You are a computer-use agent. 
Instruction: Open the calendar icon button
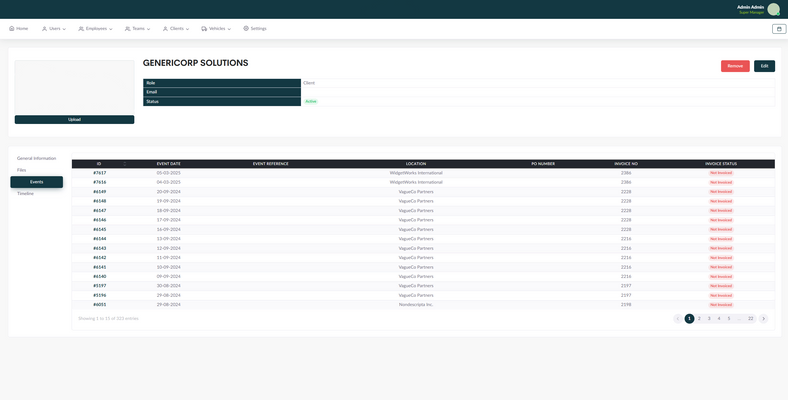coord(779,29)
